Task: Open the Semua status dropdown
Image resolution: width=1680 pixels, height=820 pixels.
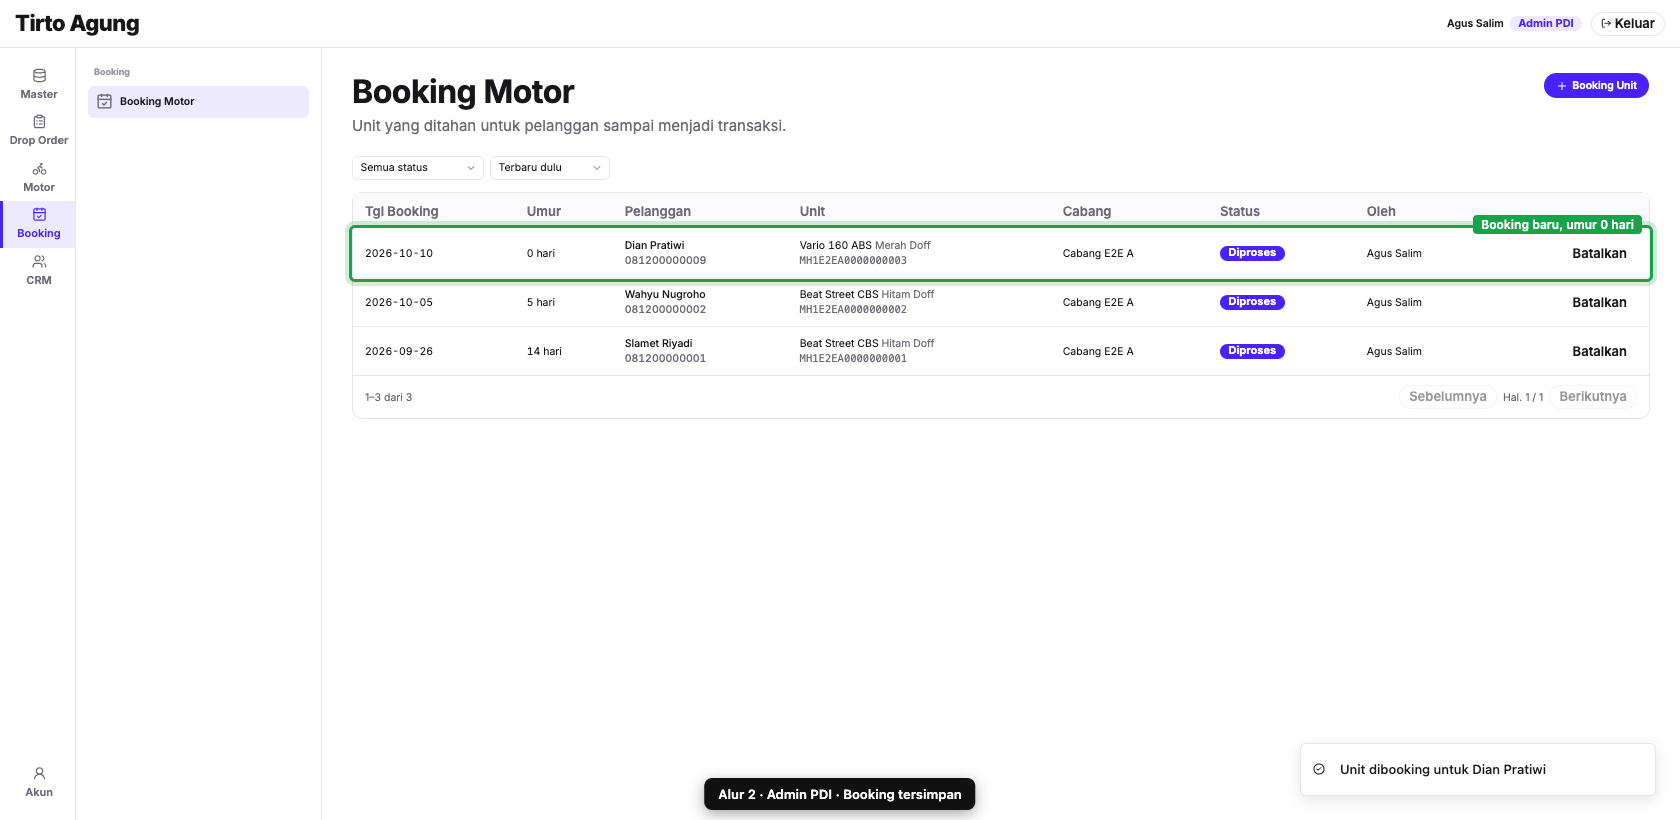Action: (418, 168)
